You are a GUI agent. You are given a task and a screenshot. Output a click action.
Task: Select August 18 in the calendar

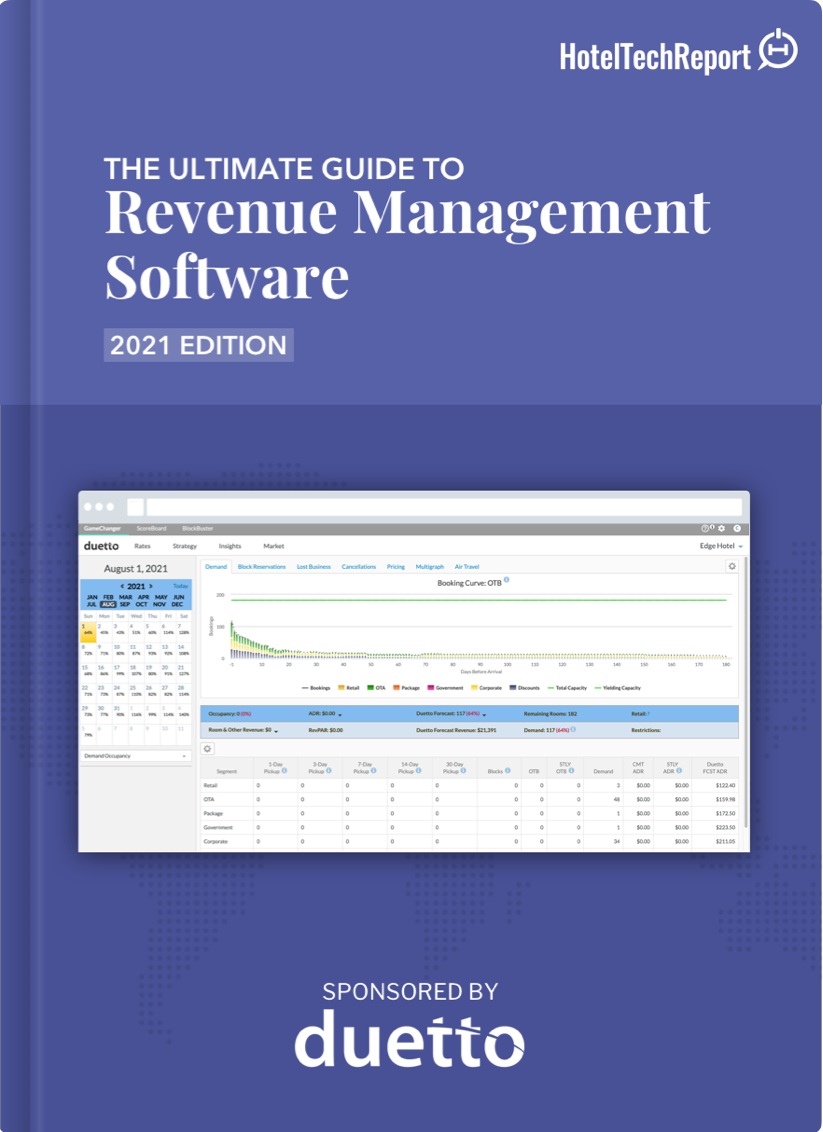tap(136, 671)
